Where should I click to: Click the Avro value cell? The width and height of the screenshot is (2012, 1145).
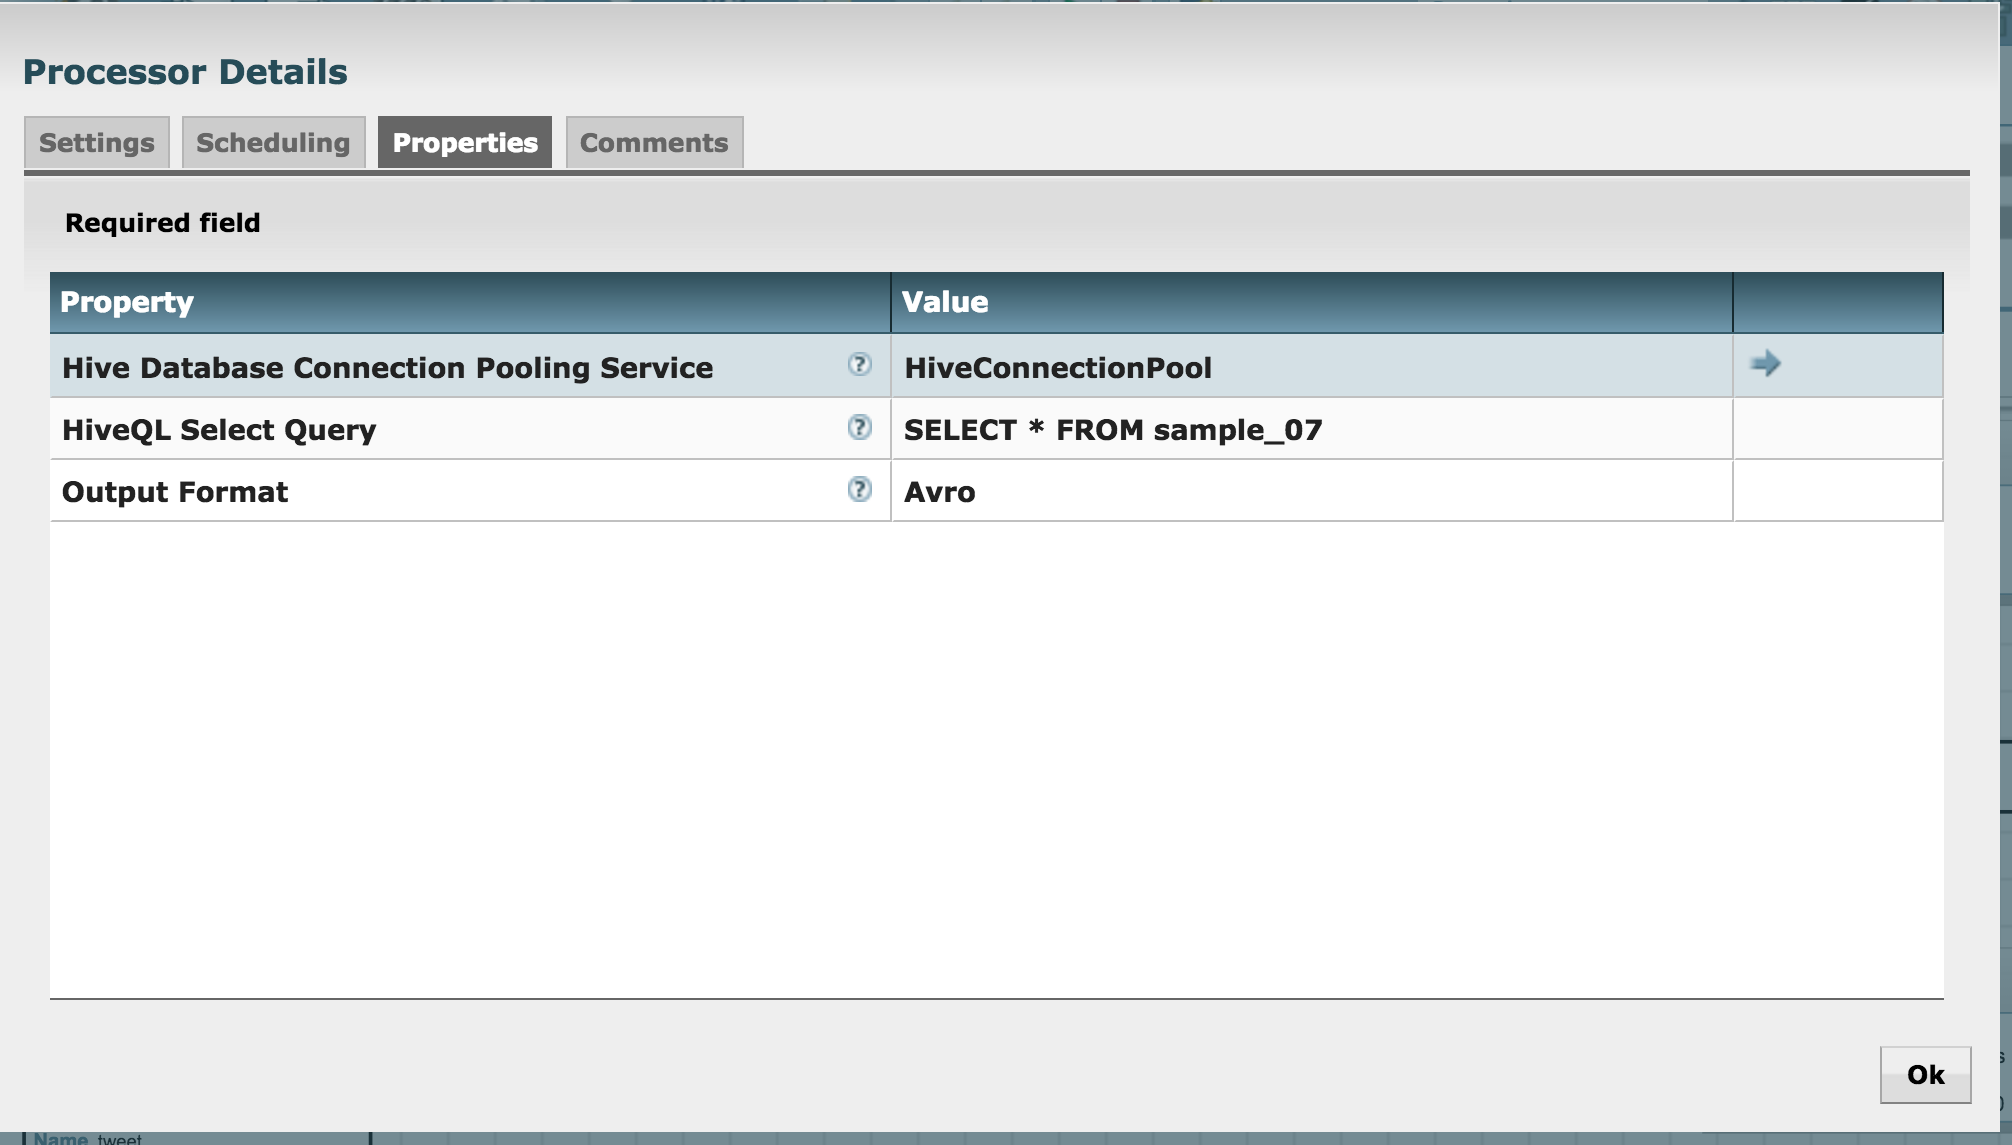click(940, 491)
